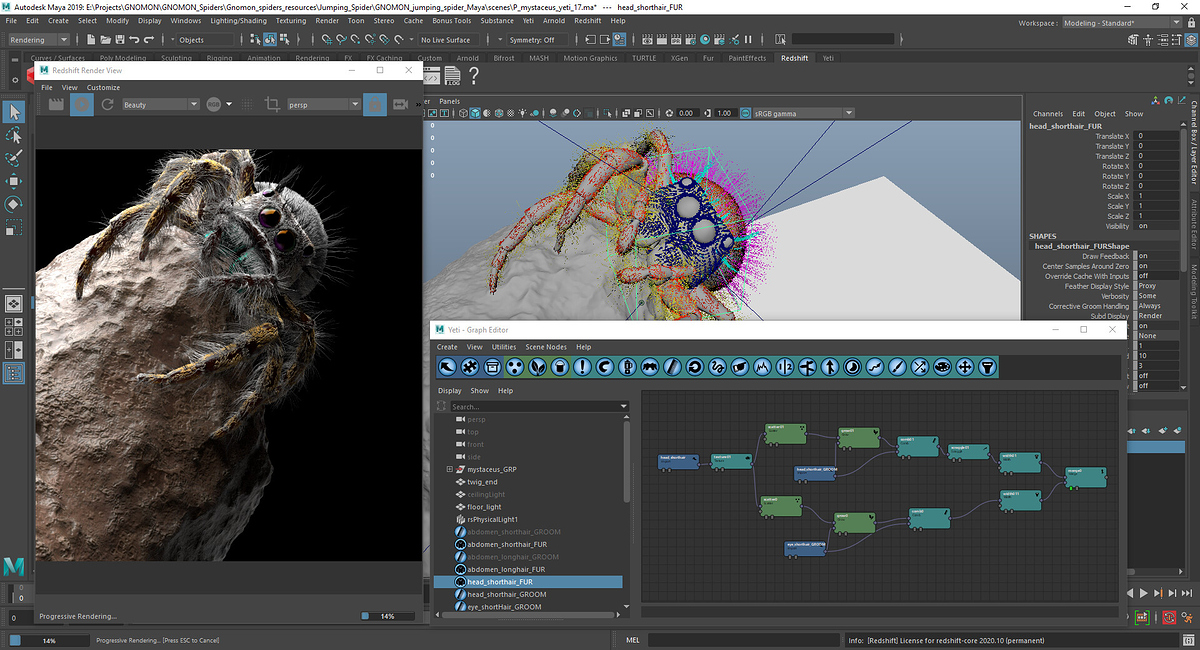Open the Yeti menu in Maya's menu bar
1200x650 pixels.
point(528,20)
